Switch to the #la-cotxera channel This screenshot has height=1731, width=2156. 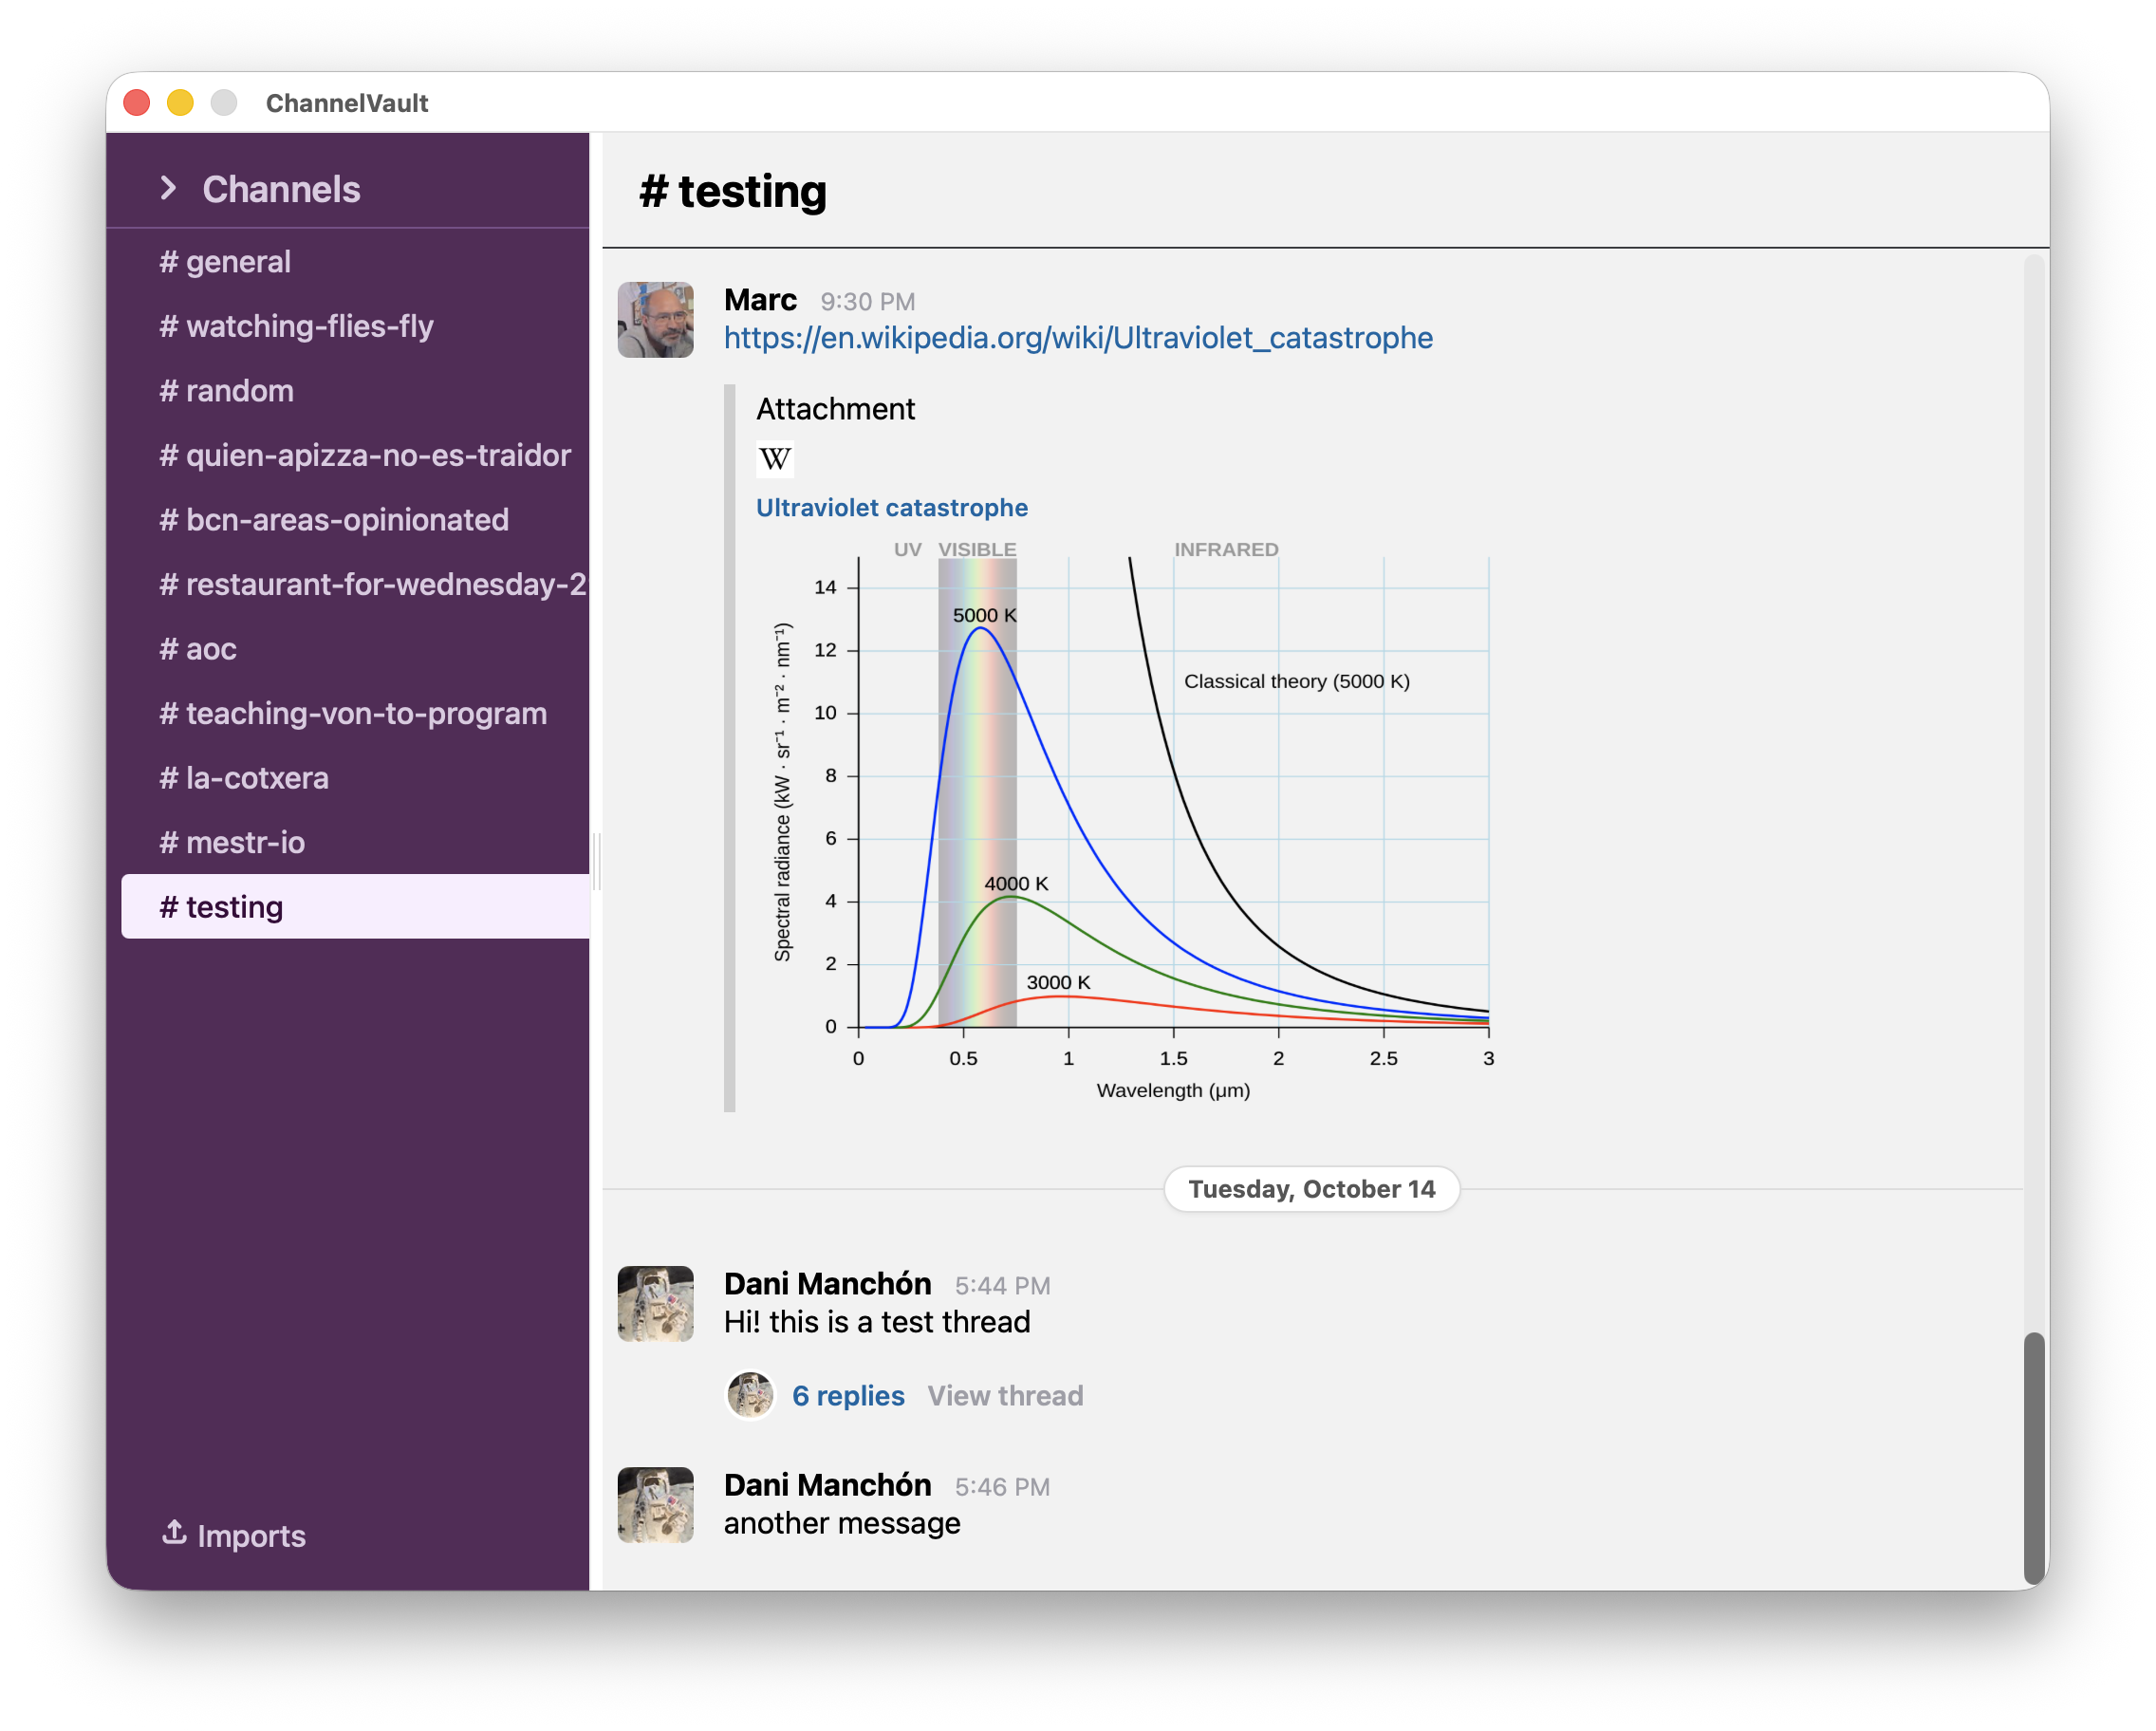tap(348, 778)
